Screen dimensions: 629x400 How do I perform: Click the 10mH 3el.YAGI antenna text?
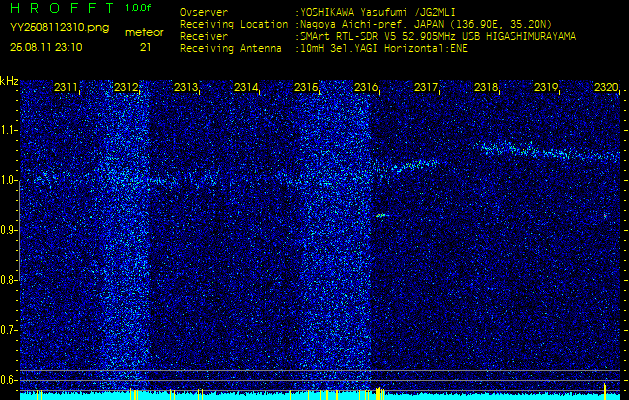[384, 49]
